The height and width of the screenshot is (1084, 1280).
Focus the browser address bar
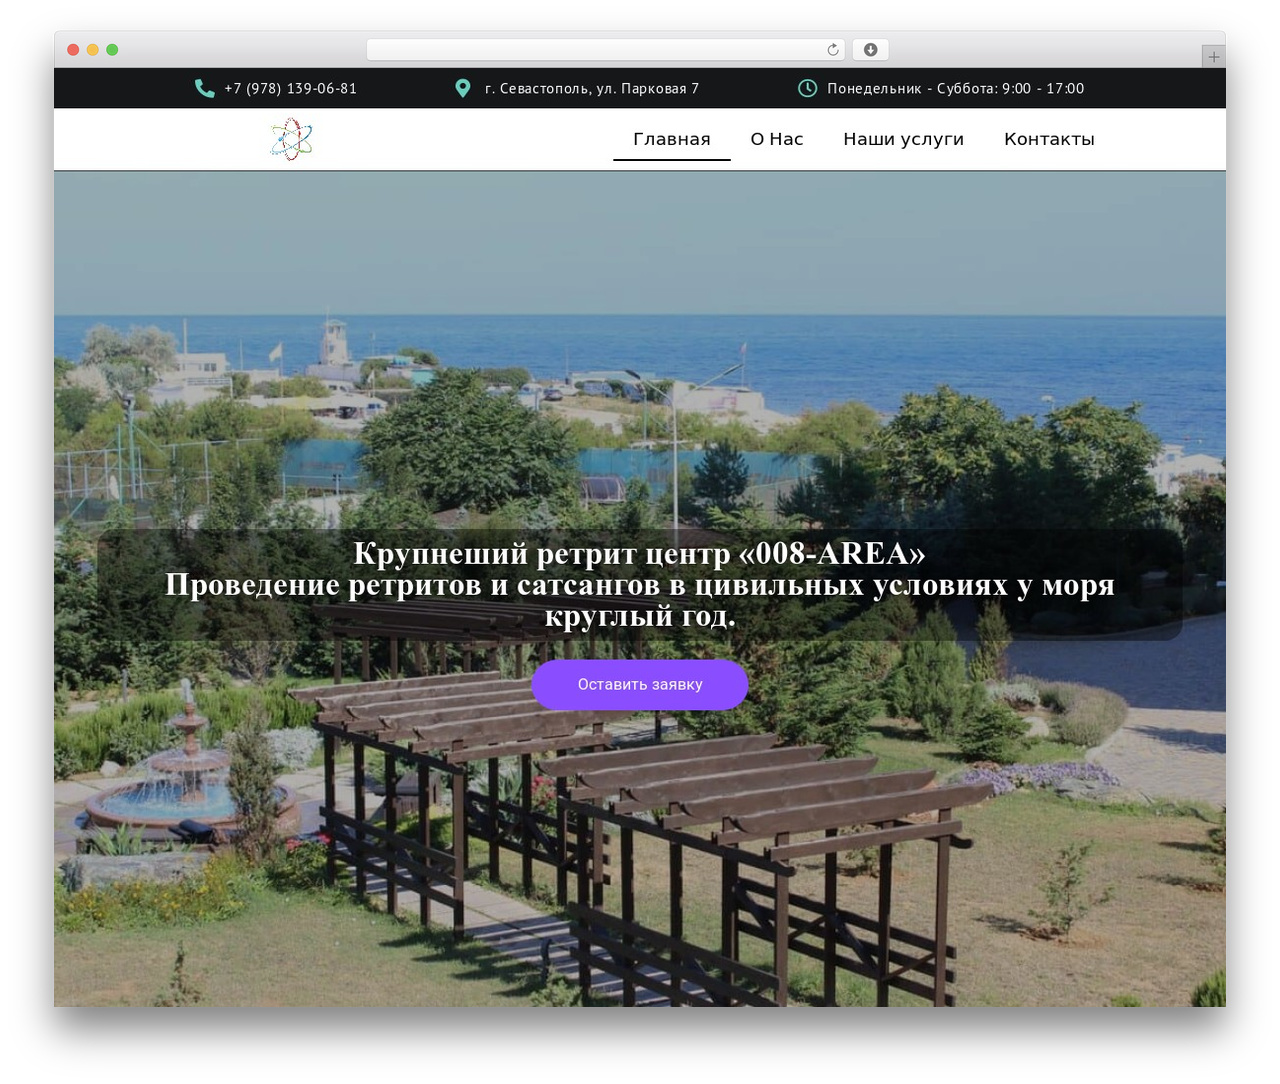coord(606,50)
